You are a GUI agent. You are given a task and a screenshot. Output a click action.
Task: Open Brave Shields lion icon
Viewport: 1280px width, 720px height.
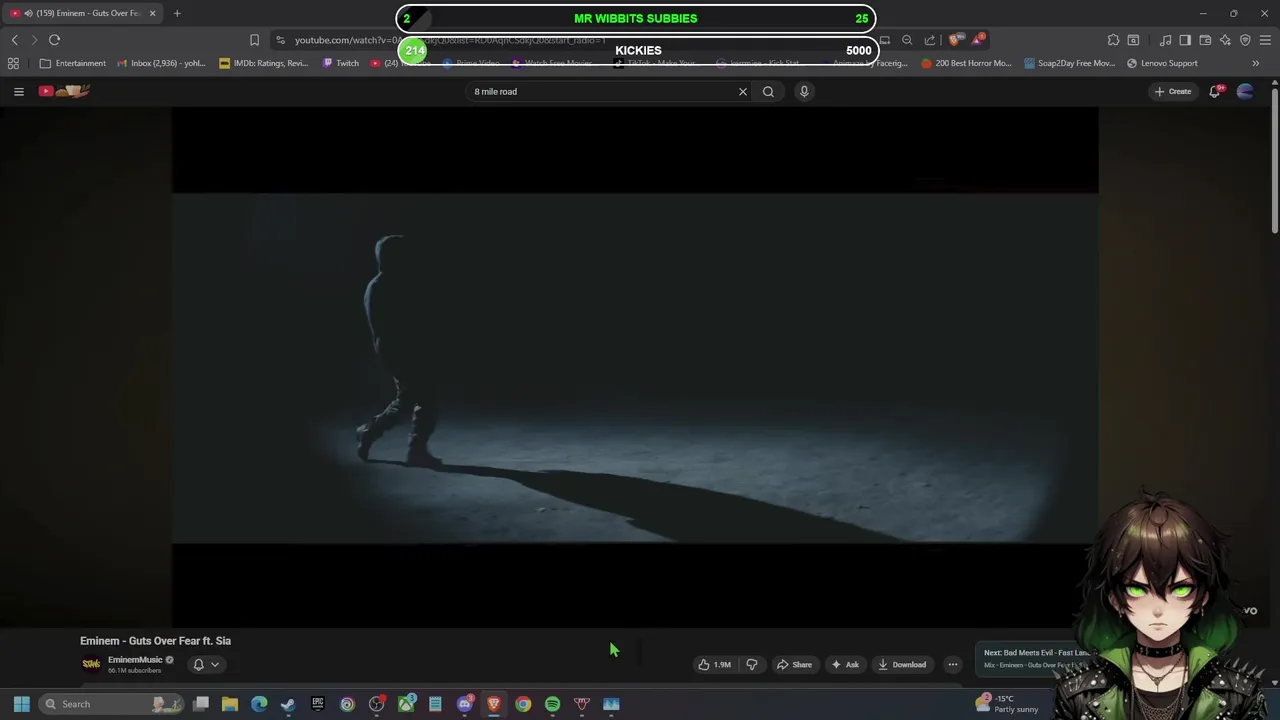[x=954, y=40]
